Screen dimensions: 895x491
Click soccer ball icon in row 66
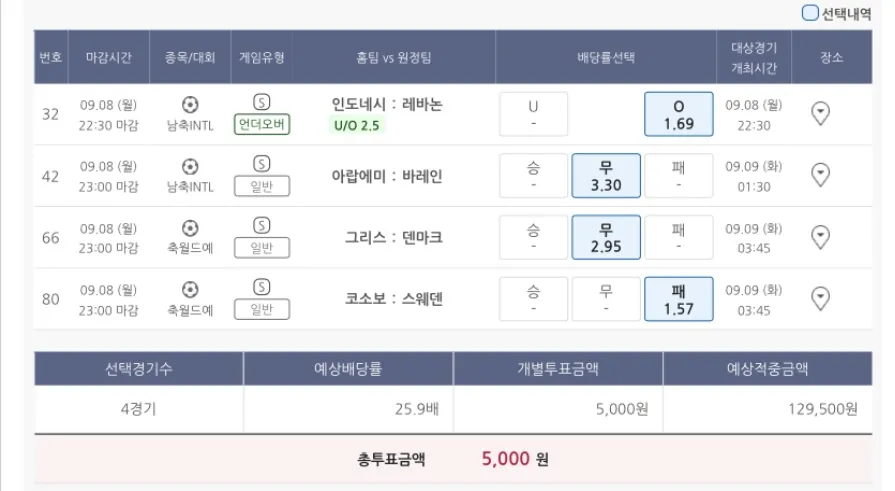pos(190,227)
